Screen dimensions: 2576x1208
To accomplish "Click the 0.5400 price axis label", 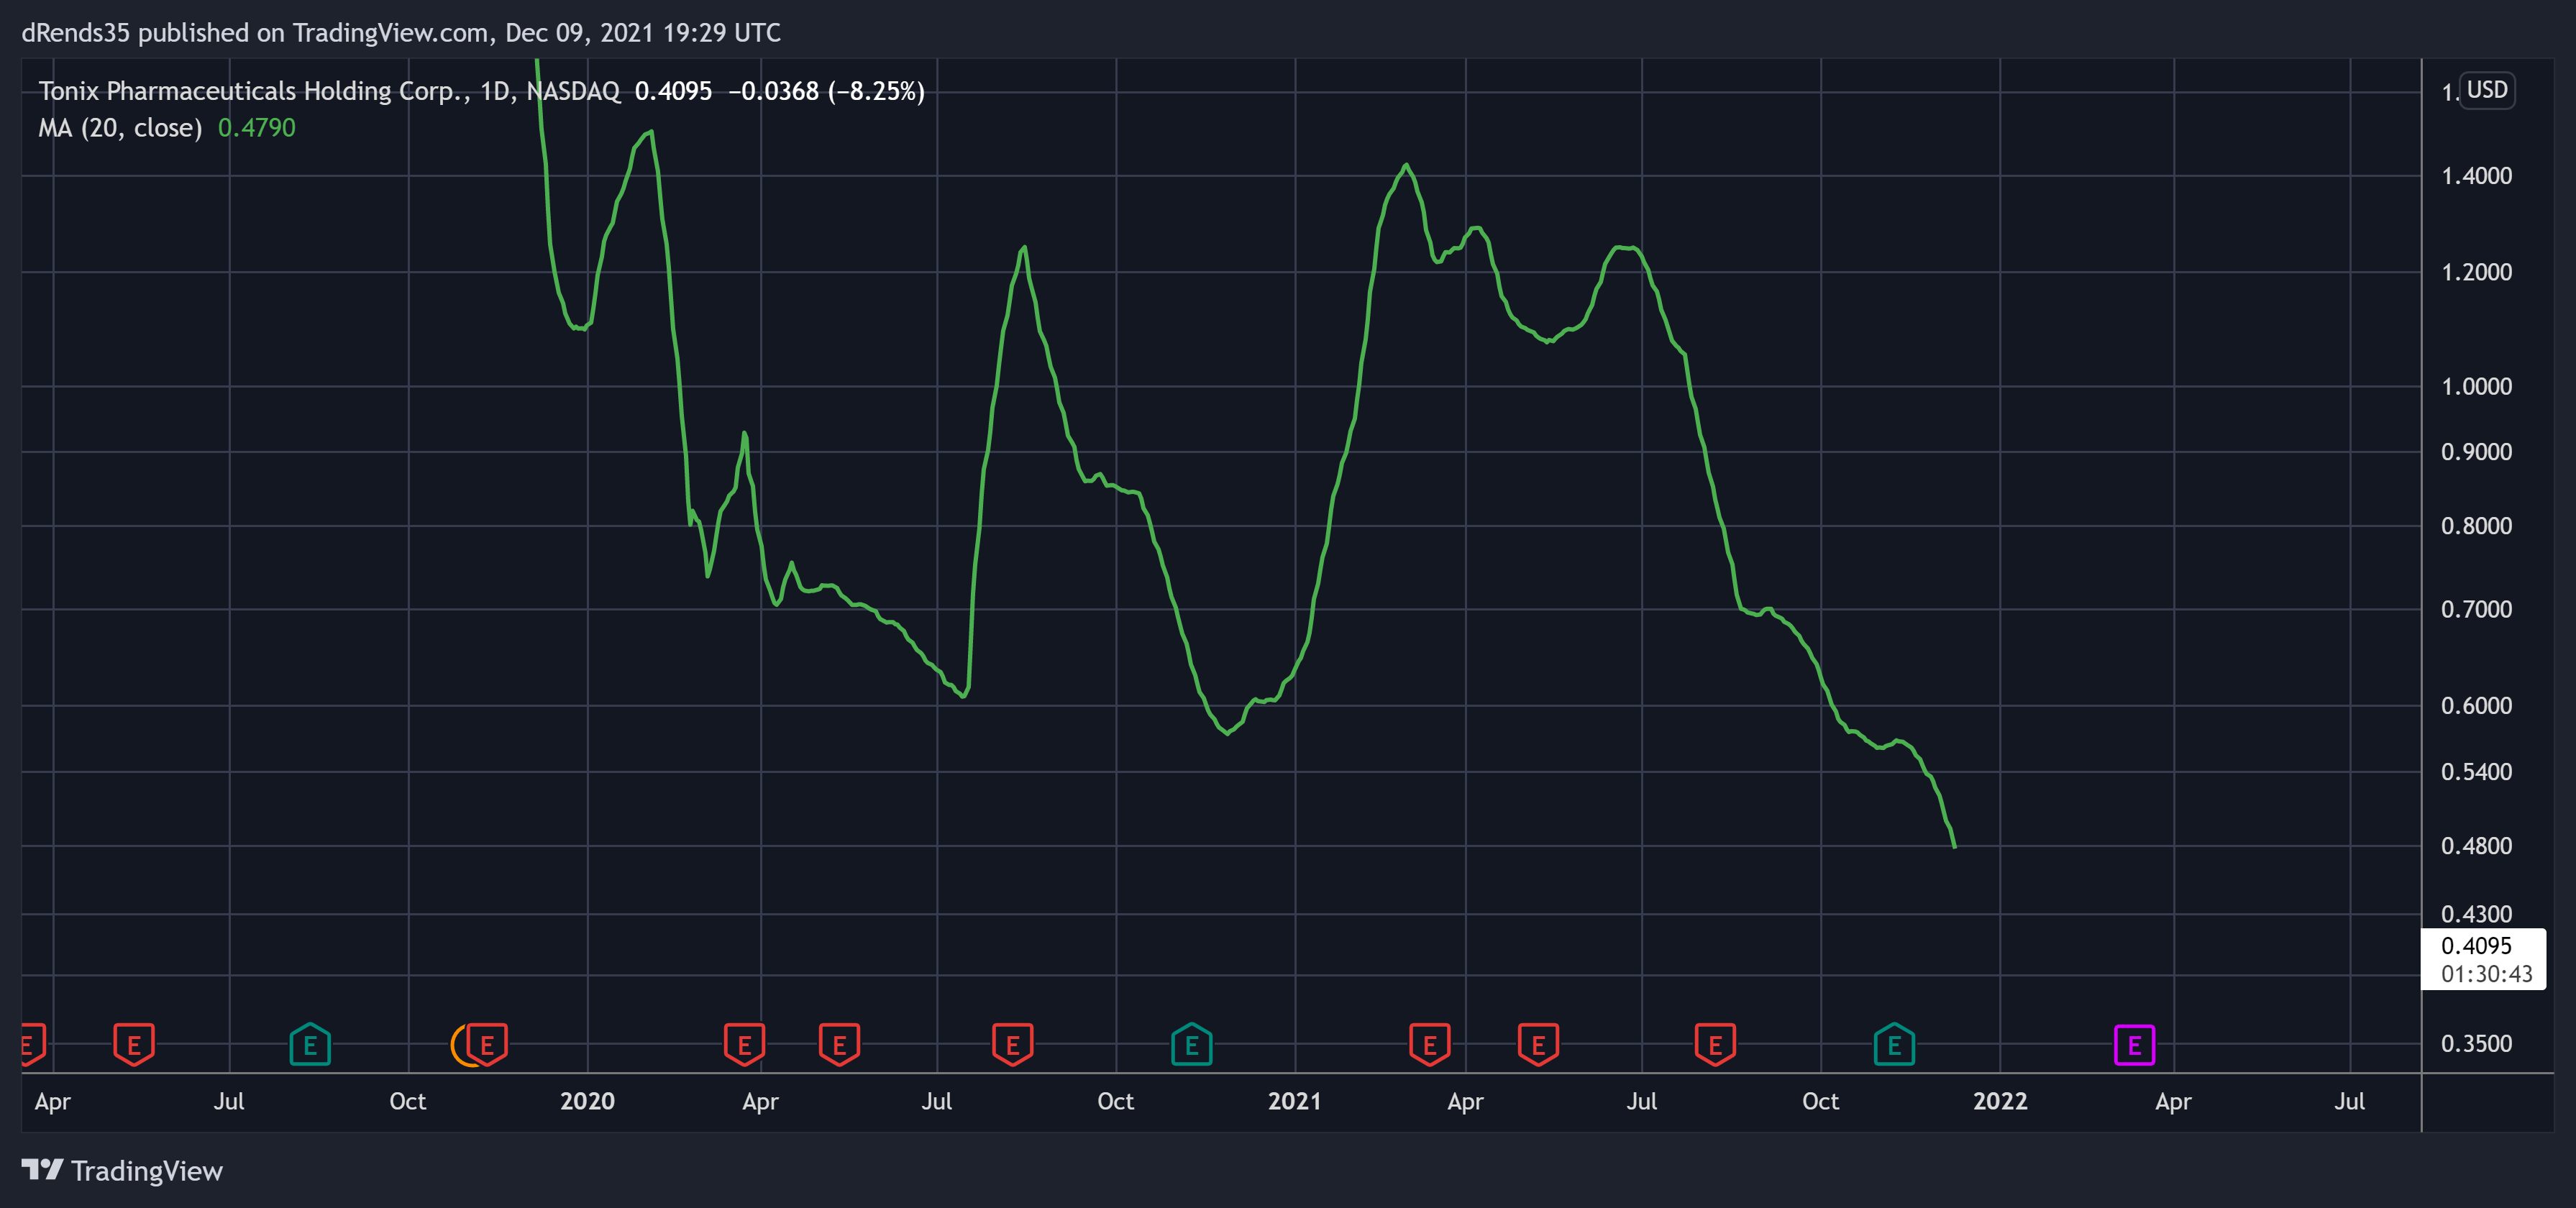I will point(2476,772).
